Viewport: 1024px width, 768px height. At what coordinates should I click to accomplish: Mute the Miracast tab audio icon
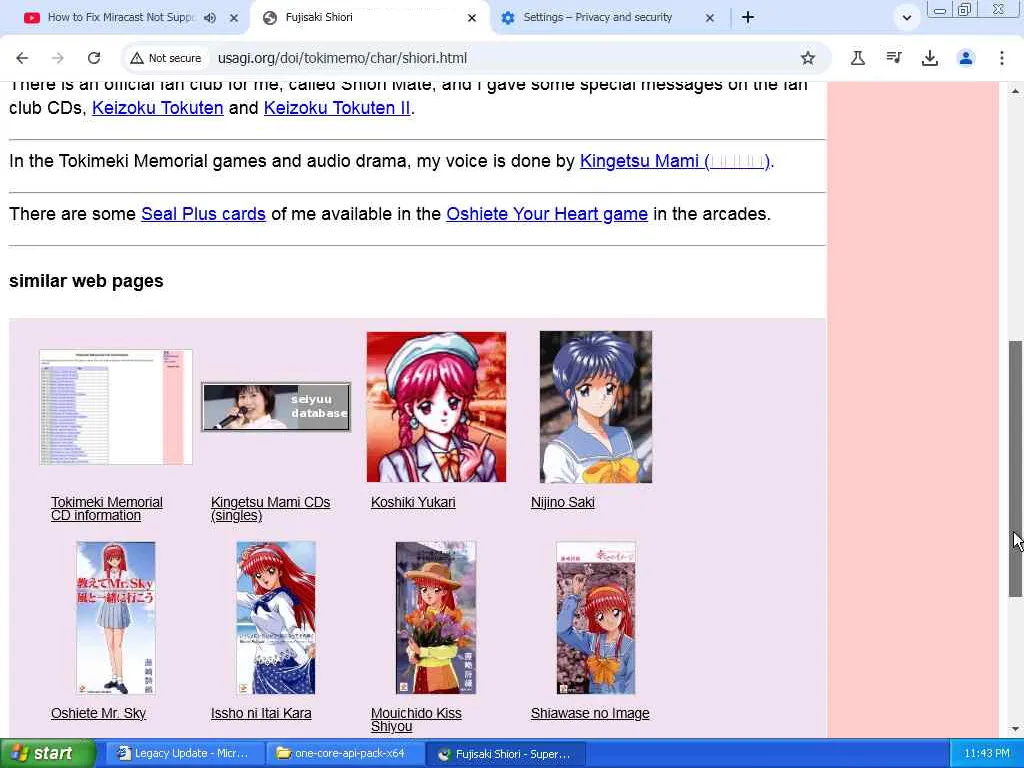210,18
